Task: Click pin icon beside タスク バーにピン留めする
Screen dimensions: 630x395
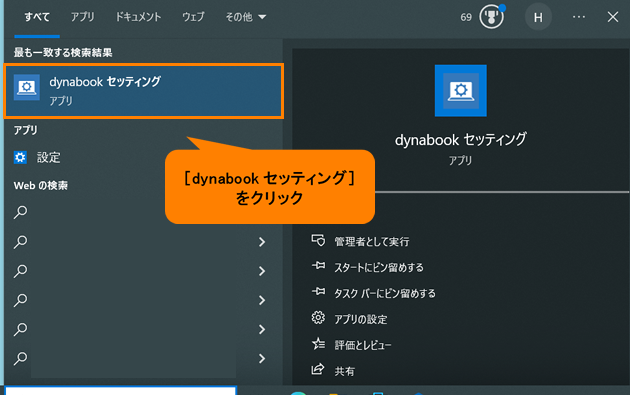Action: 318,291
